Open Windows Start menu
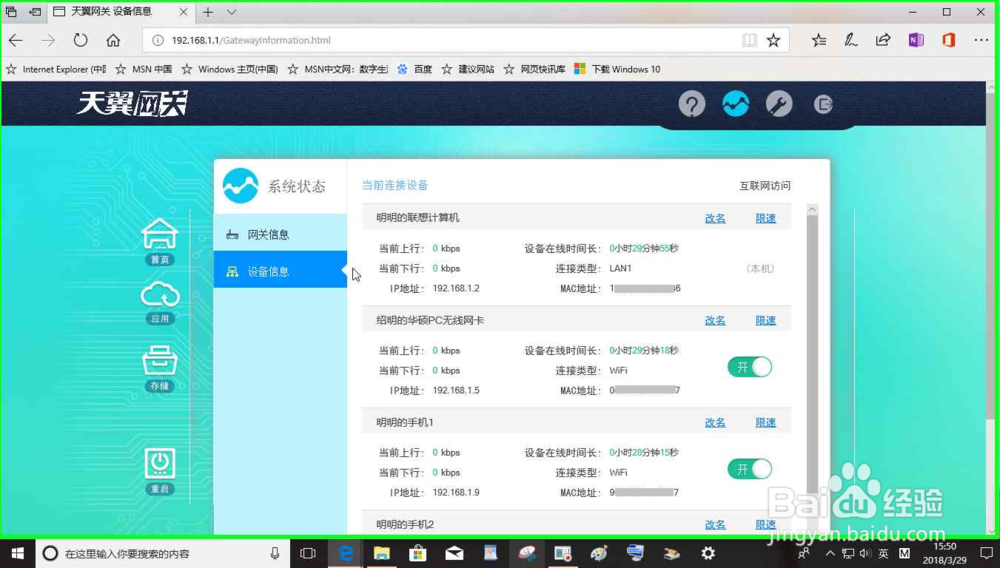The width and height of the screenshot is (1000, 568). point(17,553)
